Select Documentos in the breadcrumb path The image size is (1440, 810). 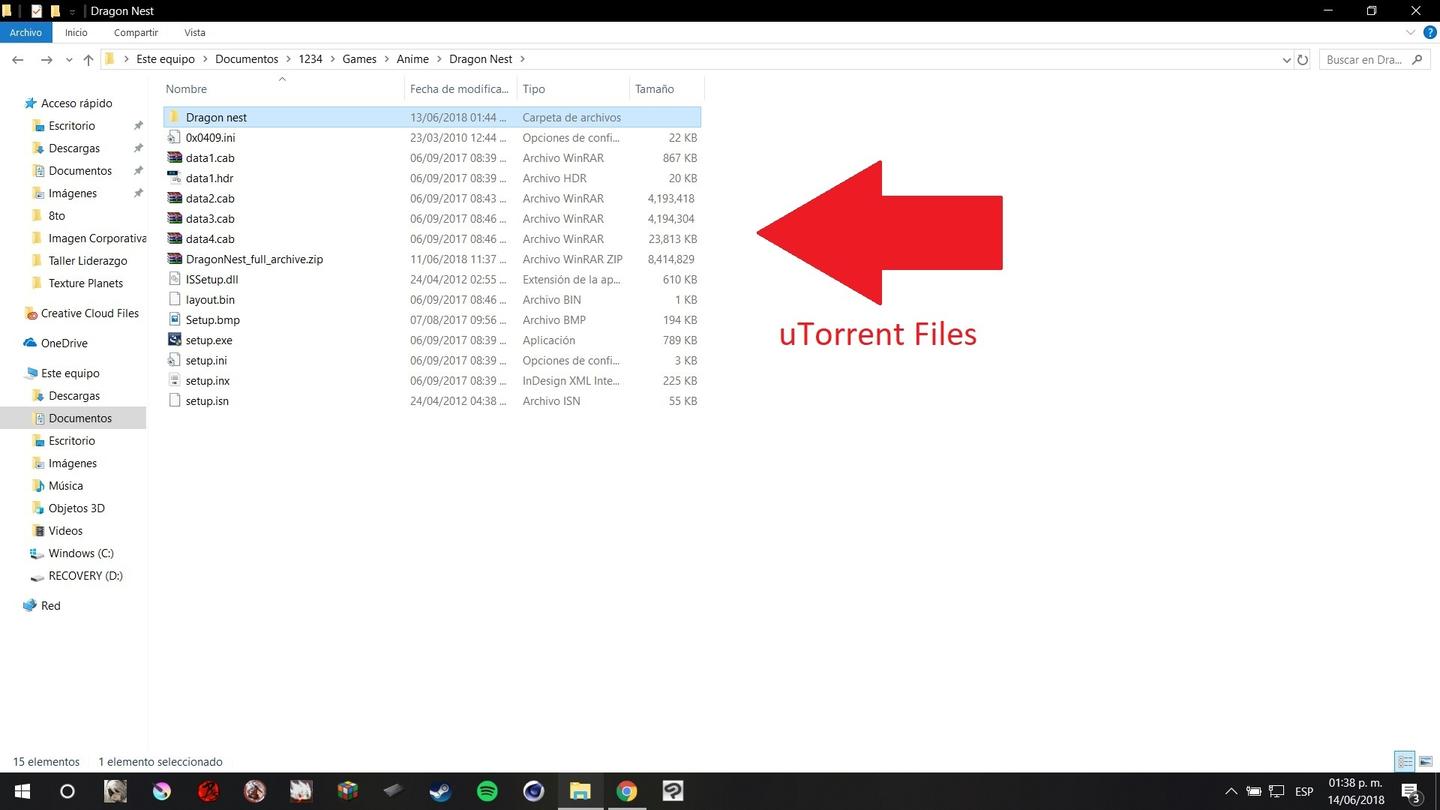[247, 59]
